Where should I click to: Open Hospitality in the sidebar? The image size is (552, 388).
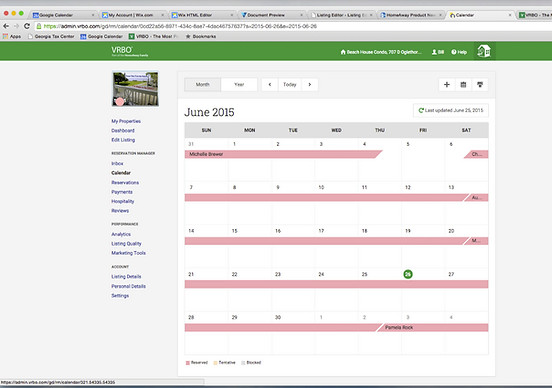point(123,201)
